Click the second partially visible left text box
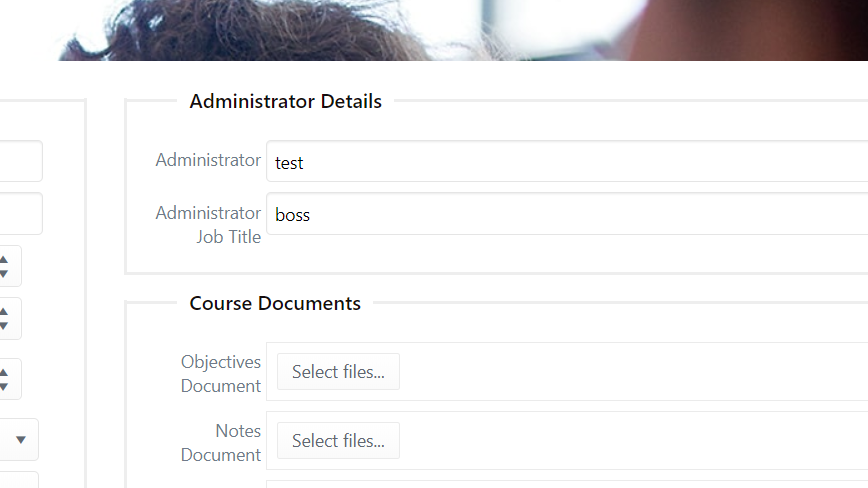Image resolution: width=868 pixels, height=488 pixels. click(20, 213)
